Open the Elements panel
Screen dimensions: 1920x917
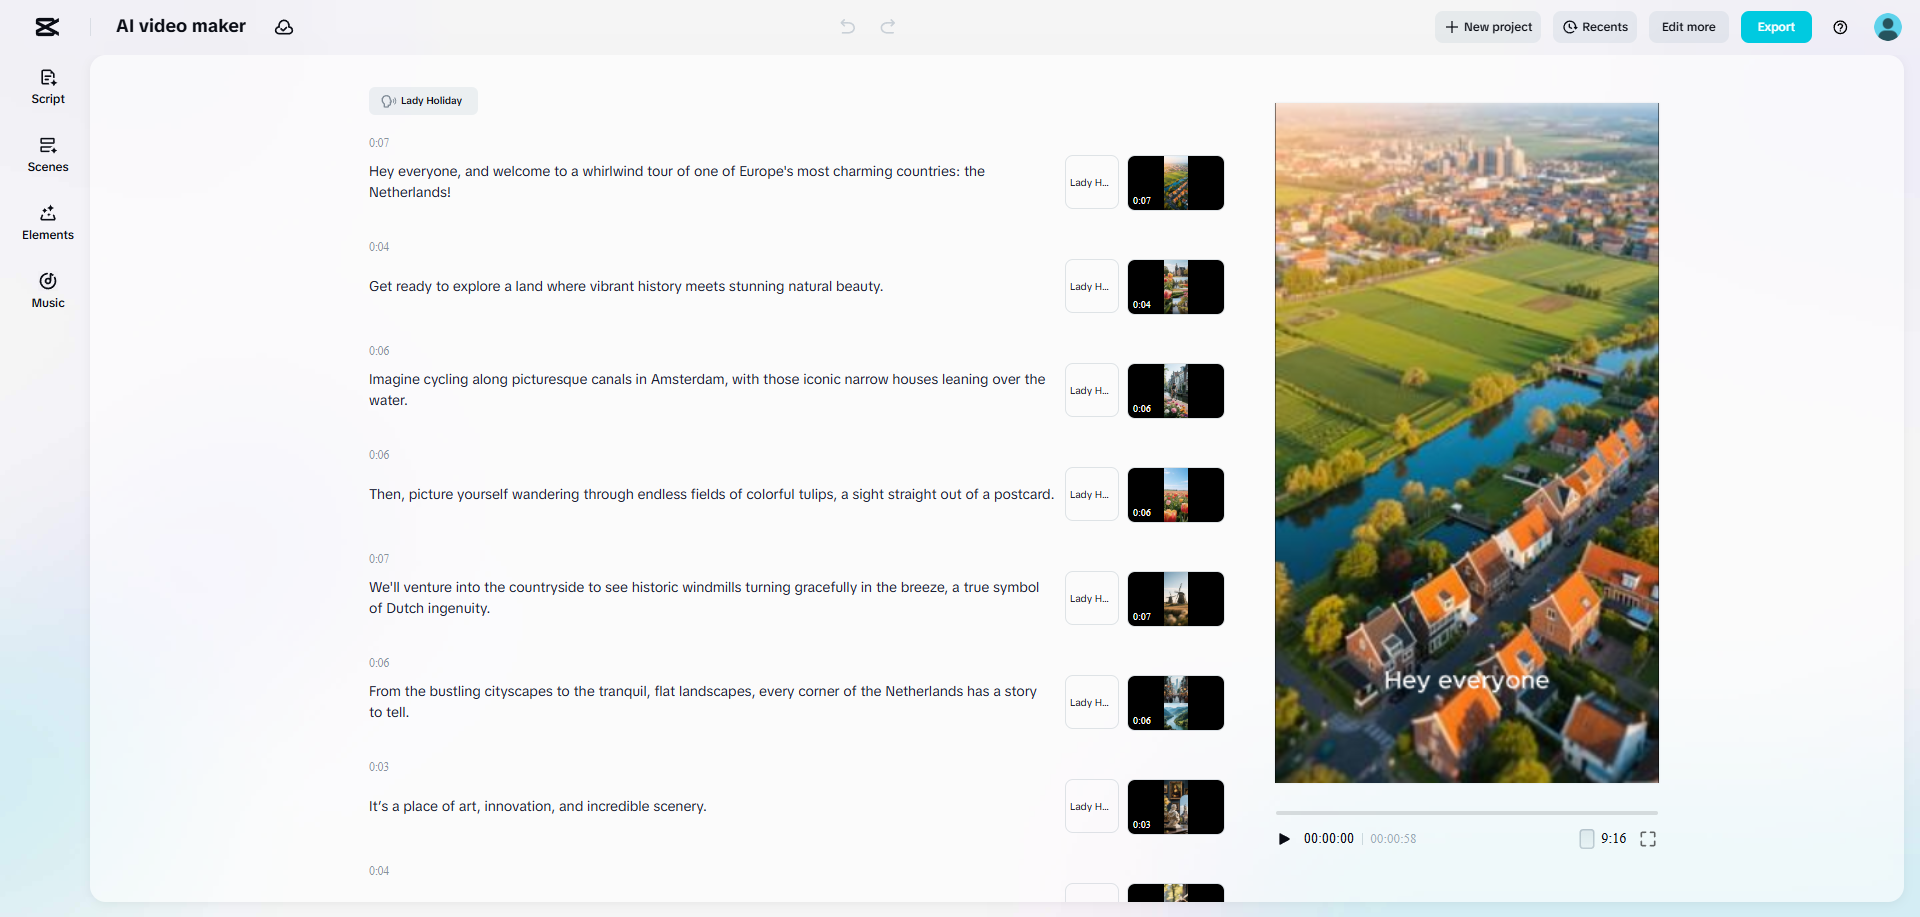[x=47, y=222]
